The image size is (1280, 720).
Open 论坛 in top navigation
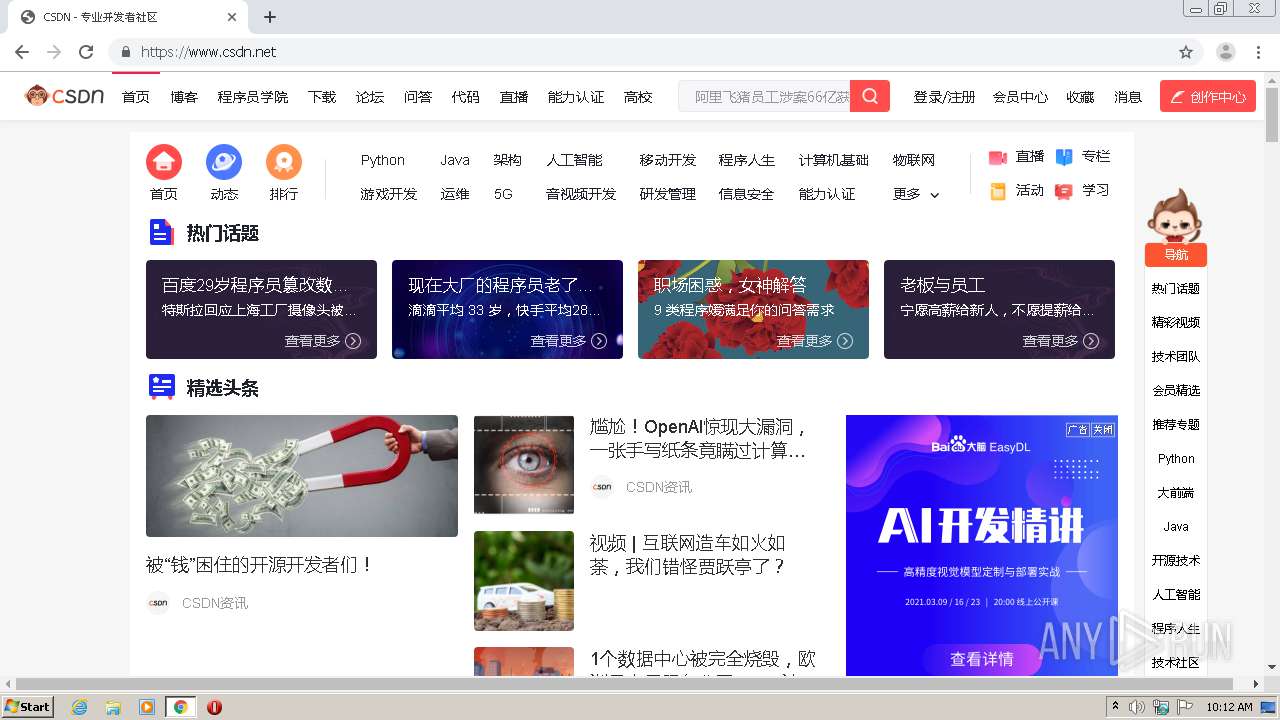(x=370, y=97)
